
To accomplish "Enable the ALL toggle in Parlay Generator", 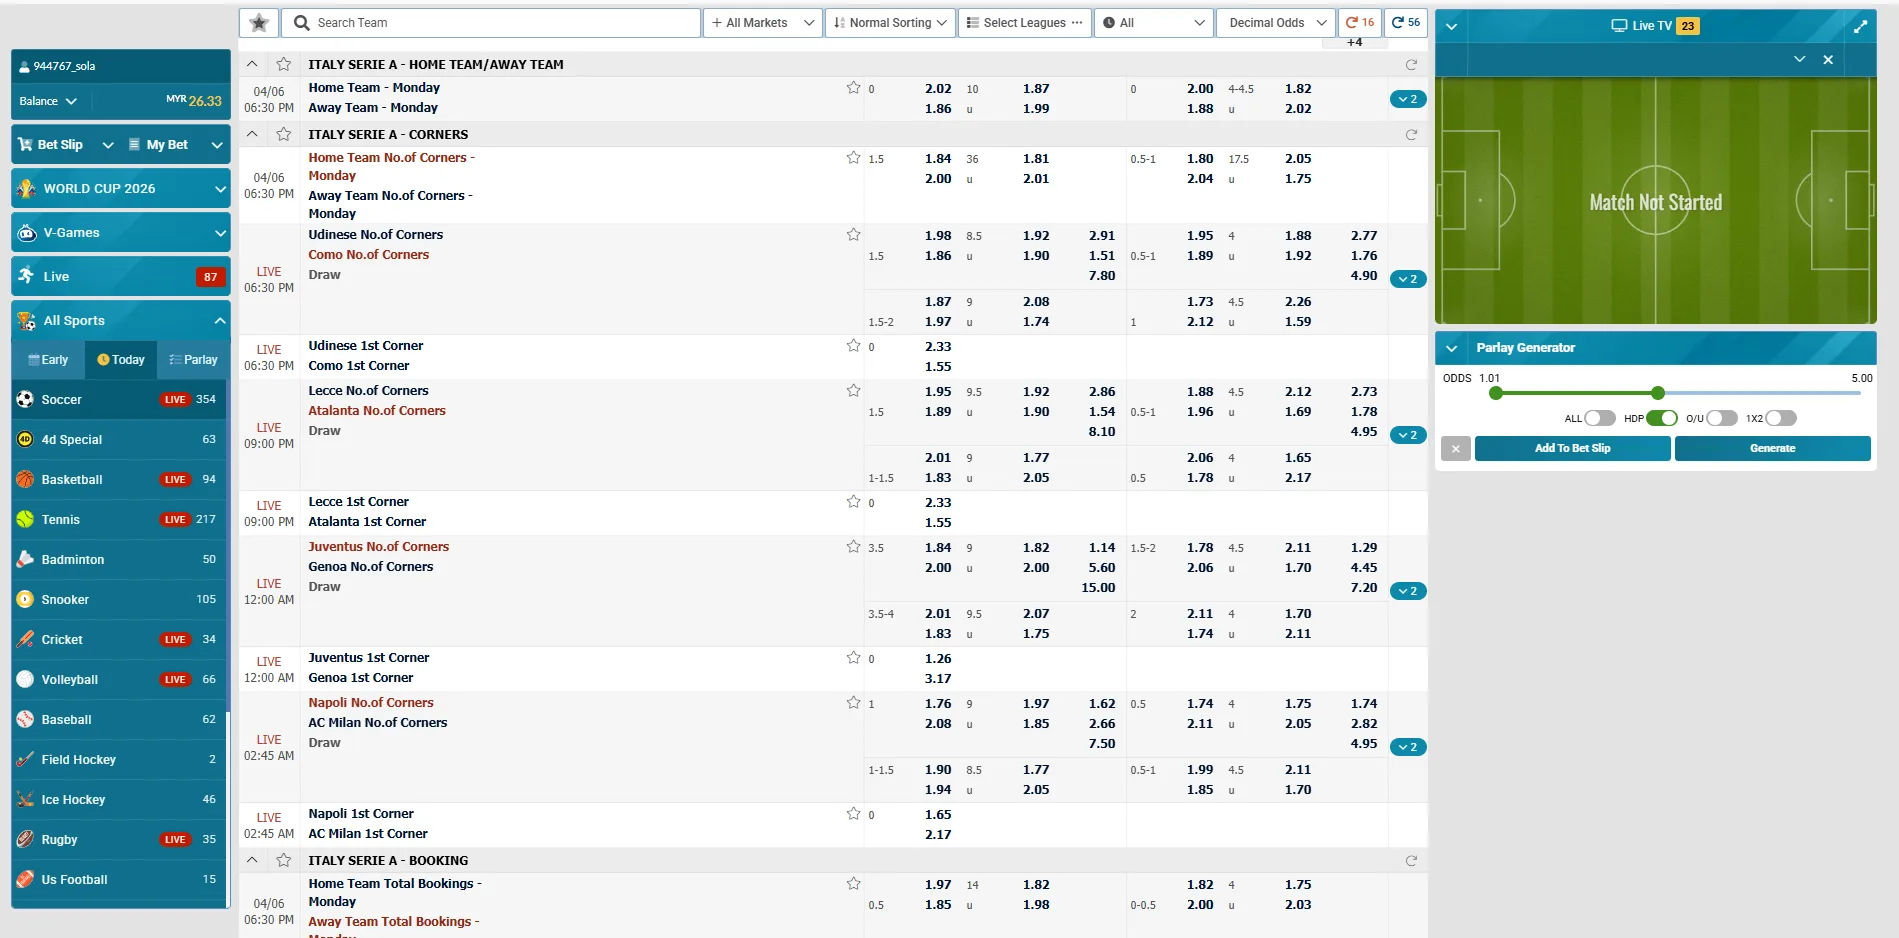I will (x=1599, y=418).
